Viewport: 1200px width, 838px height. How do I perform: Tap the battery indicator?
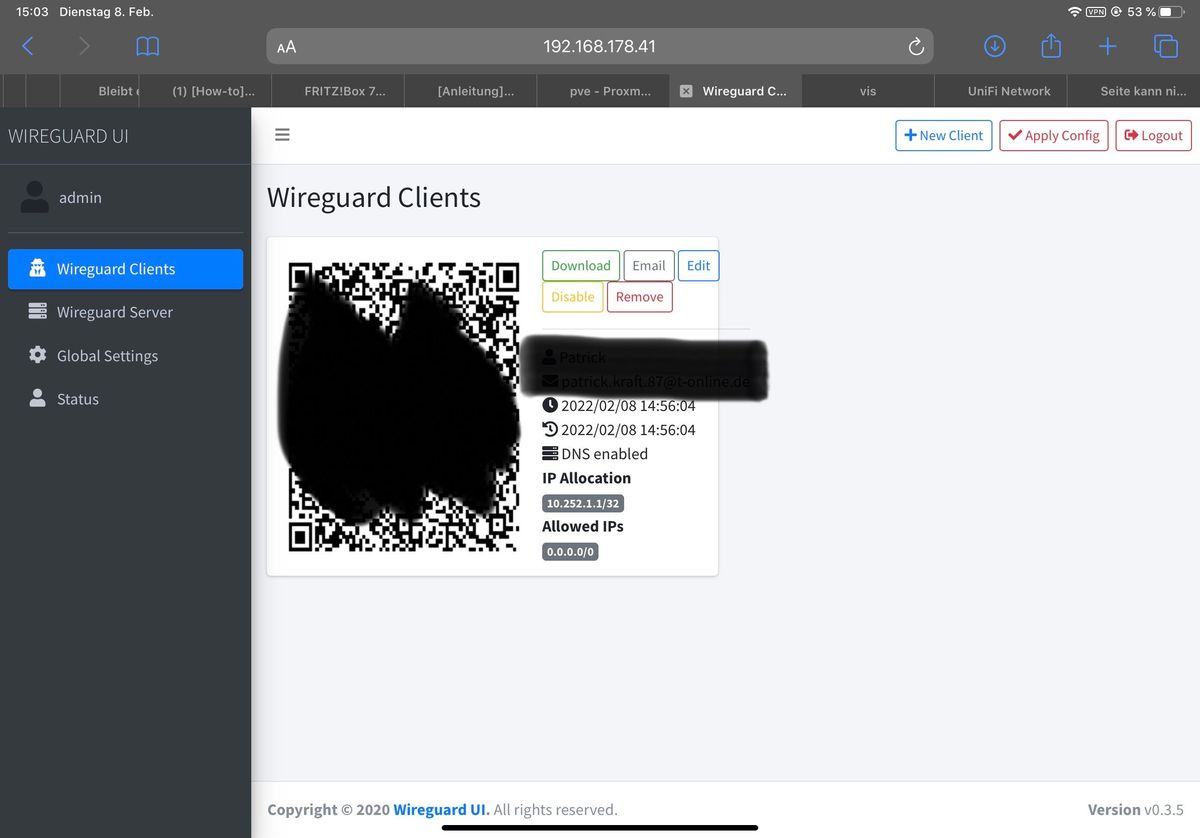tap(1172, 12)
